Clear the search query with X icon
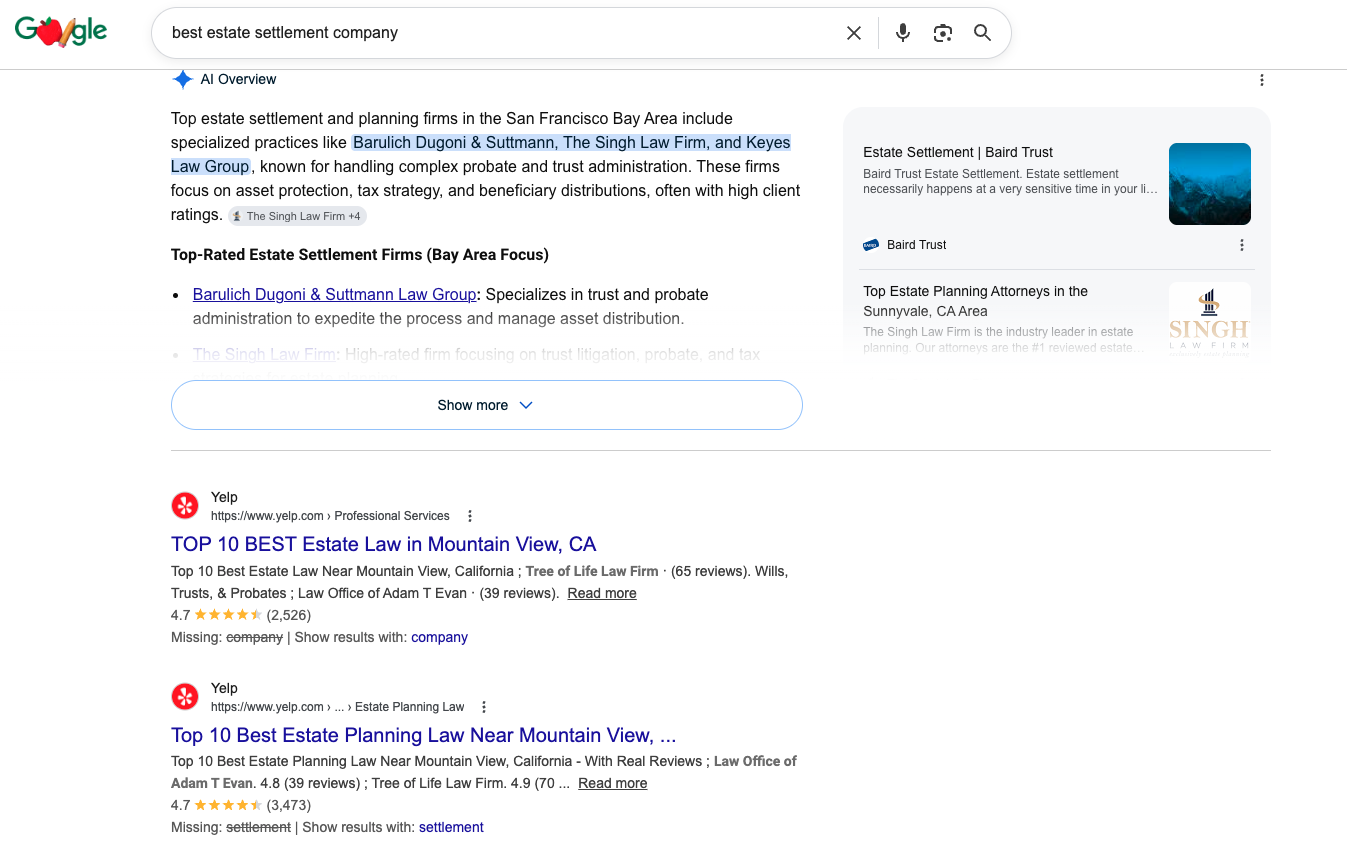1347x860 pixels. 854,33
